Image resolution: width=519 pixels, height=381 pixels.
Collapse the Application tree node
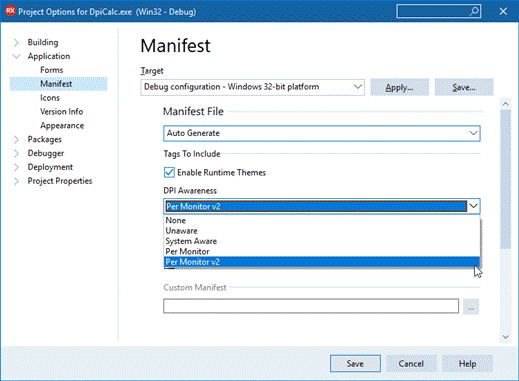[x=16, y=56]
